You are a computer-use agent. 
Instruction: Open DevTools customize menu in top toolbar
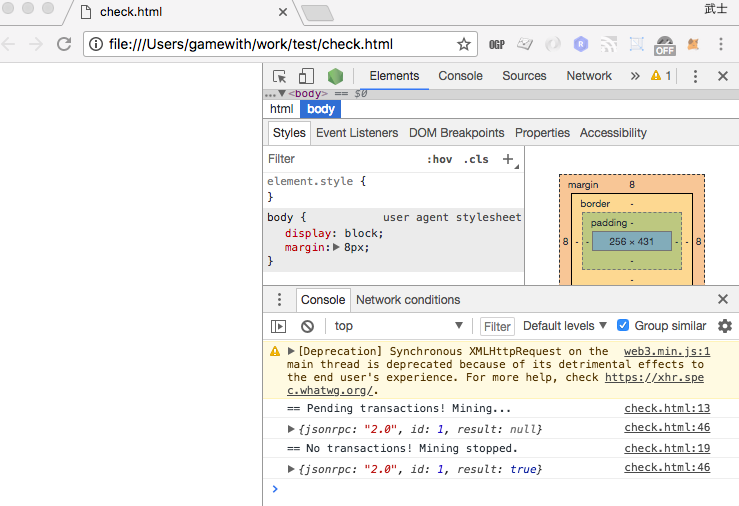tap(695, 76)
